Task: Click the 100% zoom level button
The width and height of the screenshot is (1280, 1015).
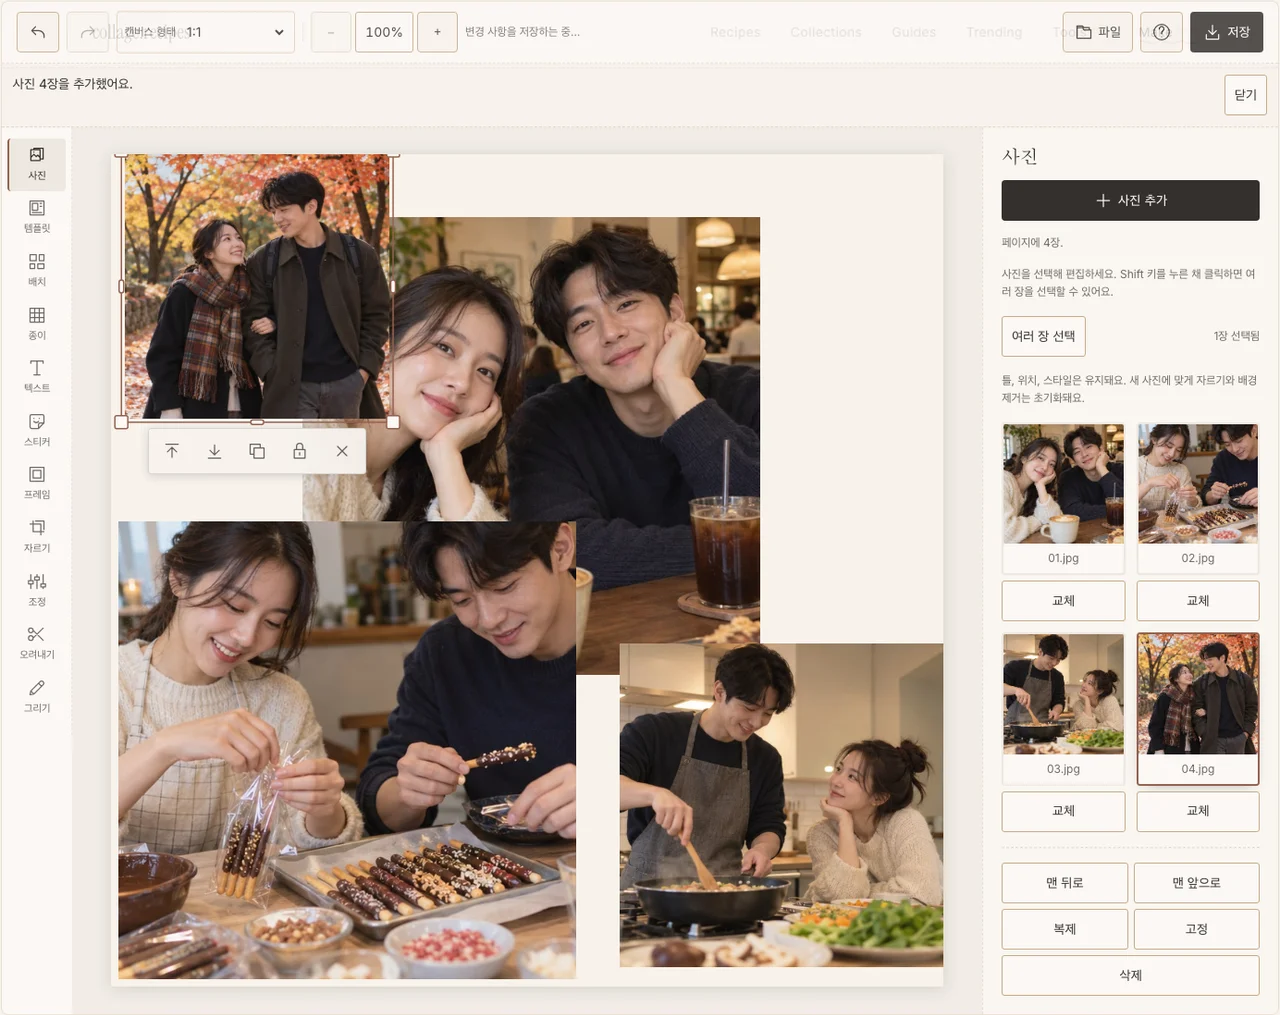Action: (384, 32)
